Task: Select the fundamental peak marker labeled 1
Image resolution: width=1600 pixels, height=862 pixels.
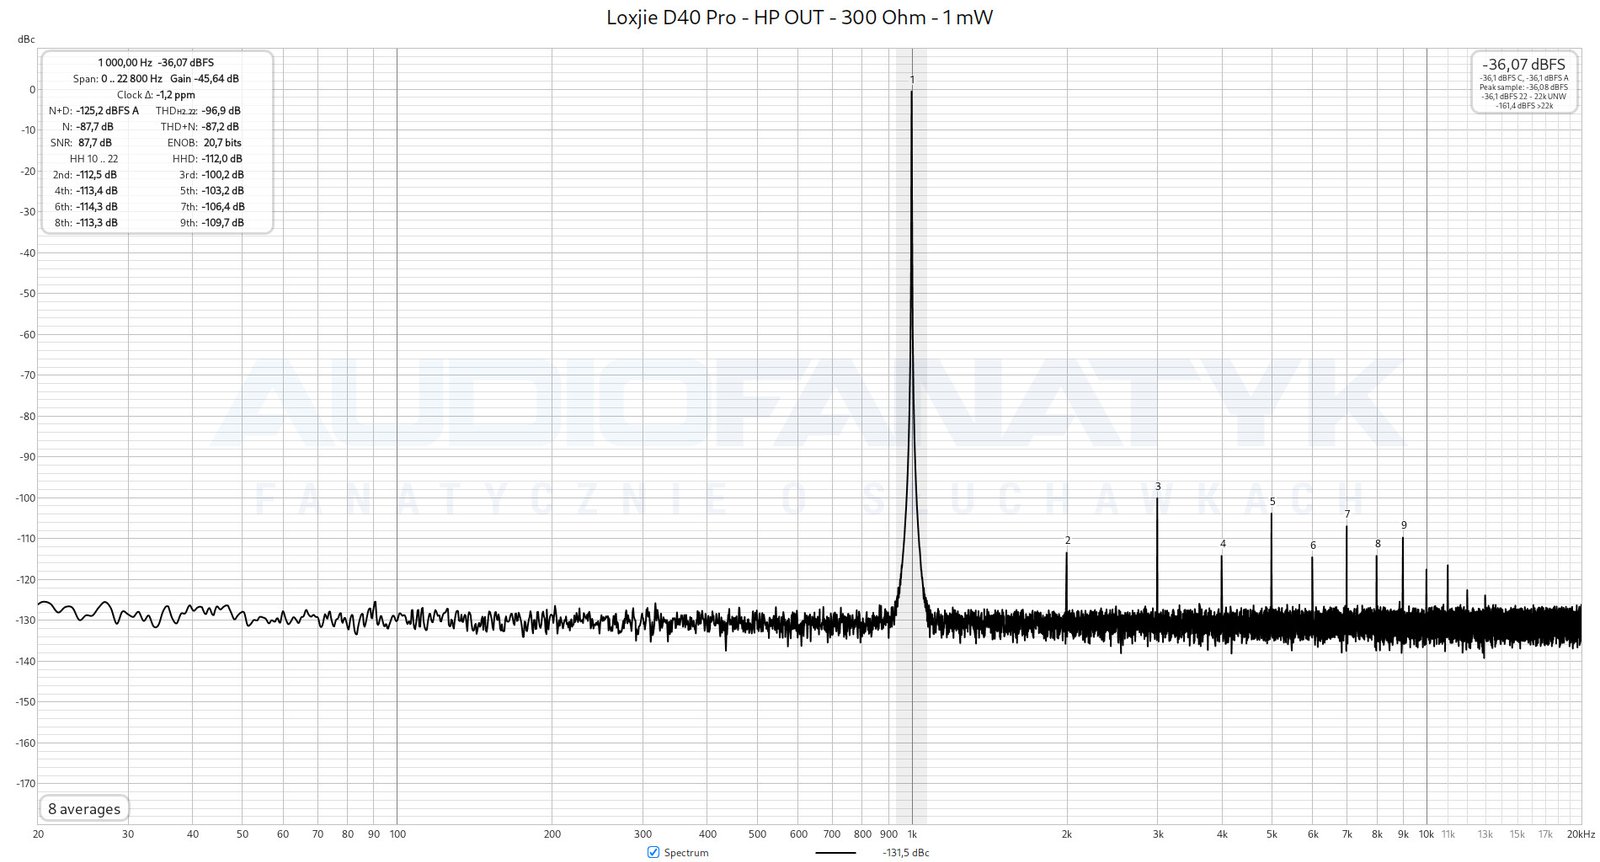Action: coord(912,79)
